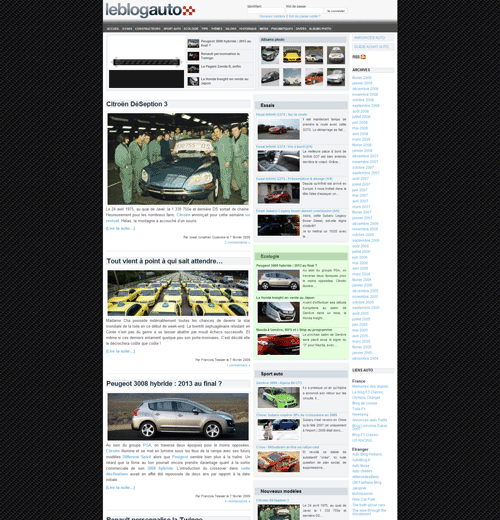Open SPORT AUTO menu item
This screenshot has width=500, height=520.
click(172, 29)
